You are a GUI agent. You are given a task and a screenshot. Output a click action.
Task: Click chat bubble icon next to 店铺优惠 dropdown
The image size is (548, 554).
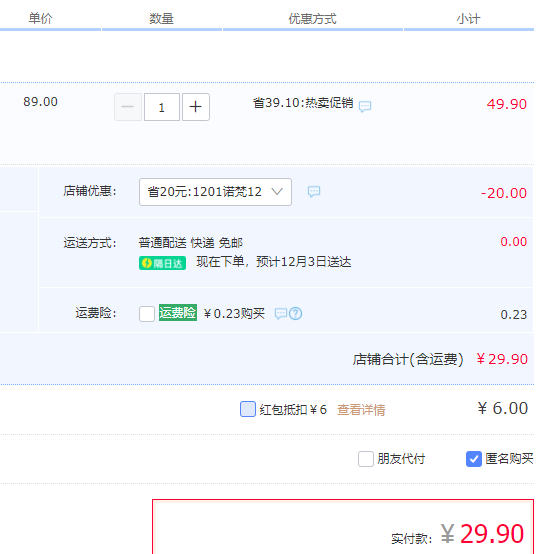click(x=314, y=191)
